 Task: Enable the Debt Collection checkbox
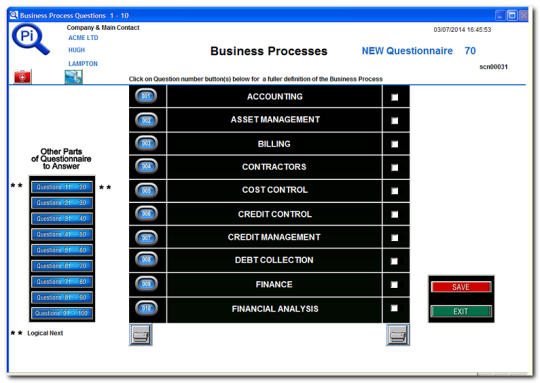click(x=395, y=261)
